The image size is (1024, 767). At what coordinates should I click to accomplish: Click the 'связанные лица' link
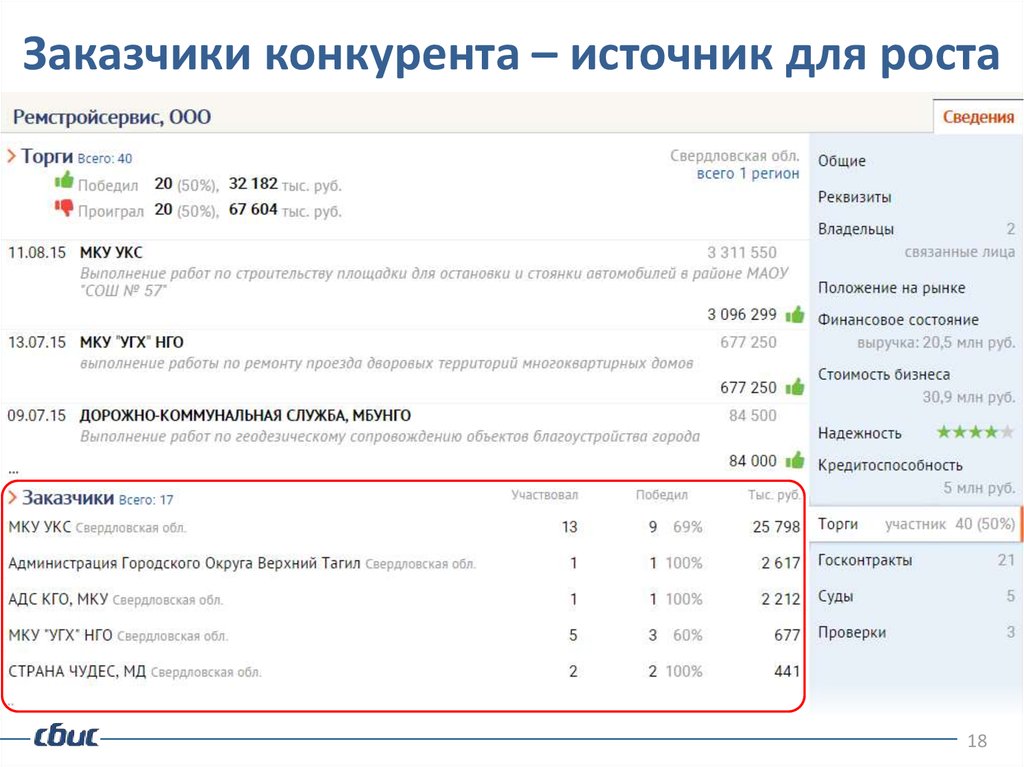coord(959,252)
